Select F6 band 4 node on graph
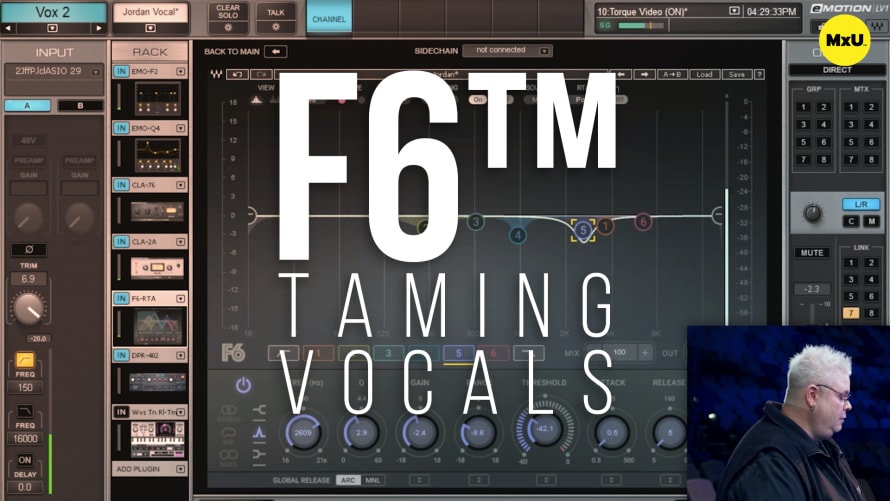Image resolution: width=890 pixels, height=501 pixels. point(517,234)
